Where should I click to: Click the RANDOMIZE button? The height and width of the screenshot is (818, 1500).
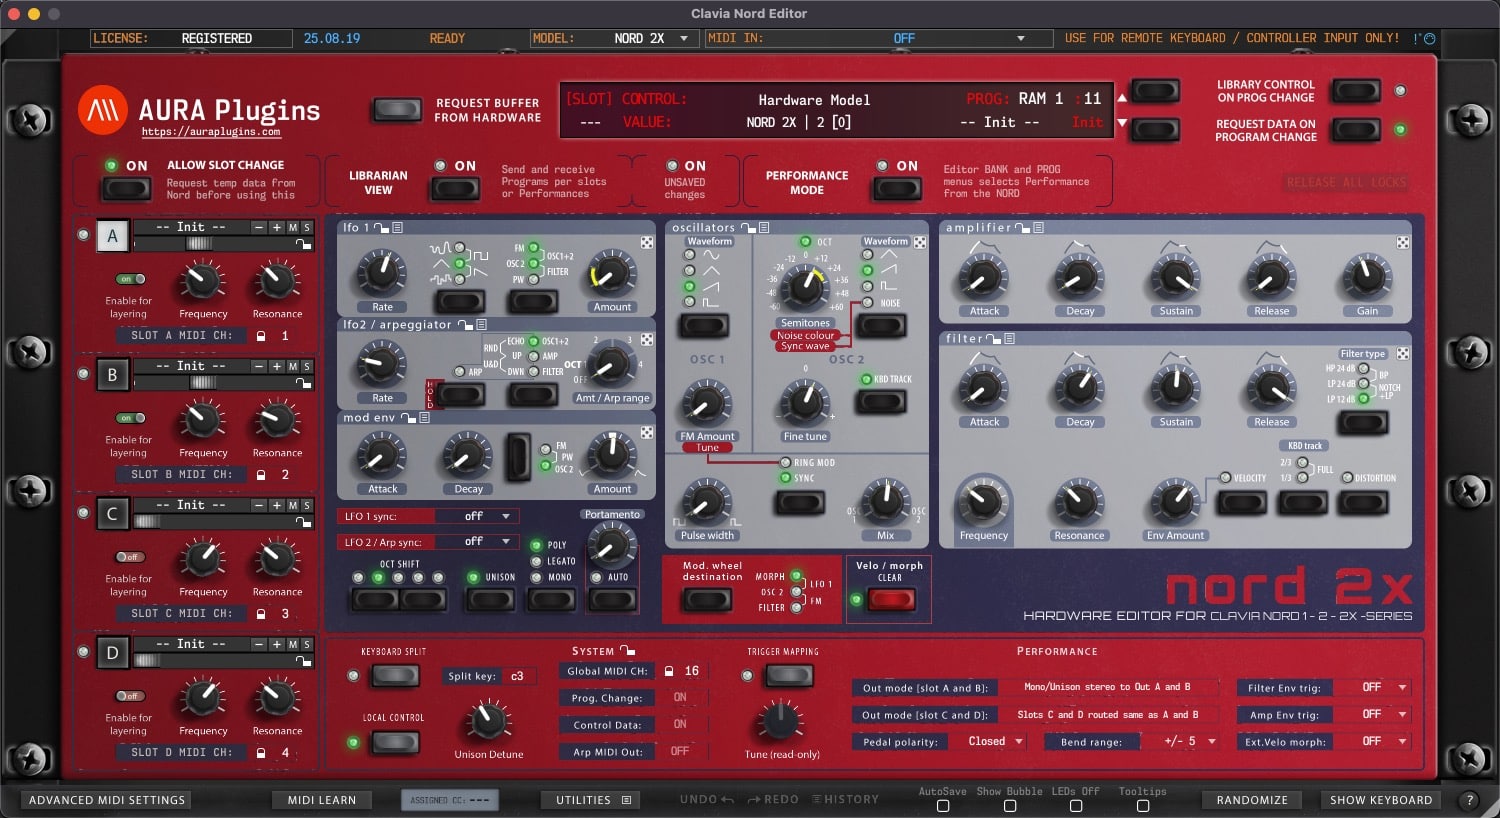click(x=1252, y=800)
